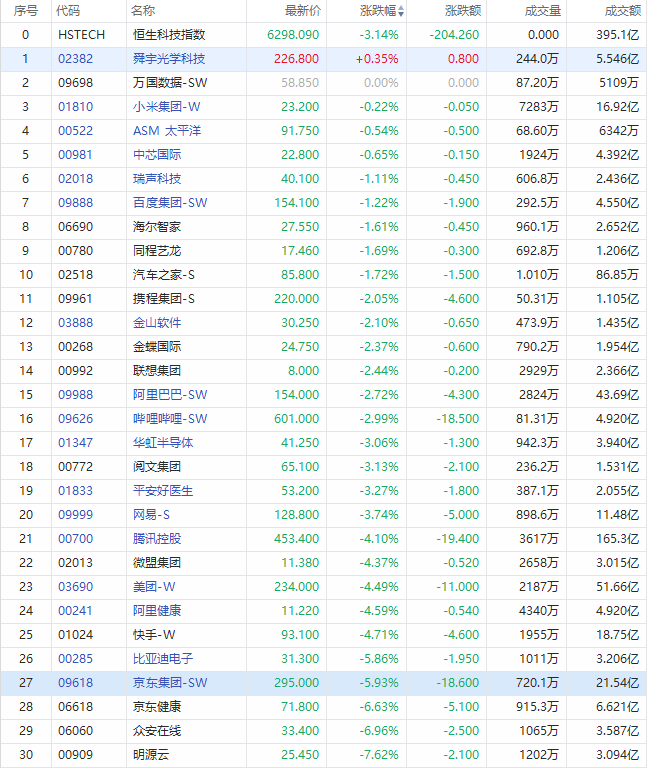This screenshot has height=768, width=647.
Task: Select the 众安在线 row name
Action: (157, 731)
